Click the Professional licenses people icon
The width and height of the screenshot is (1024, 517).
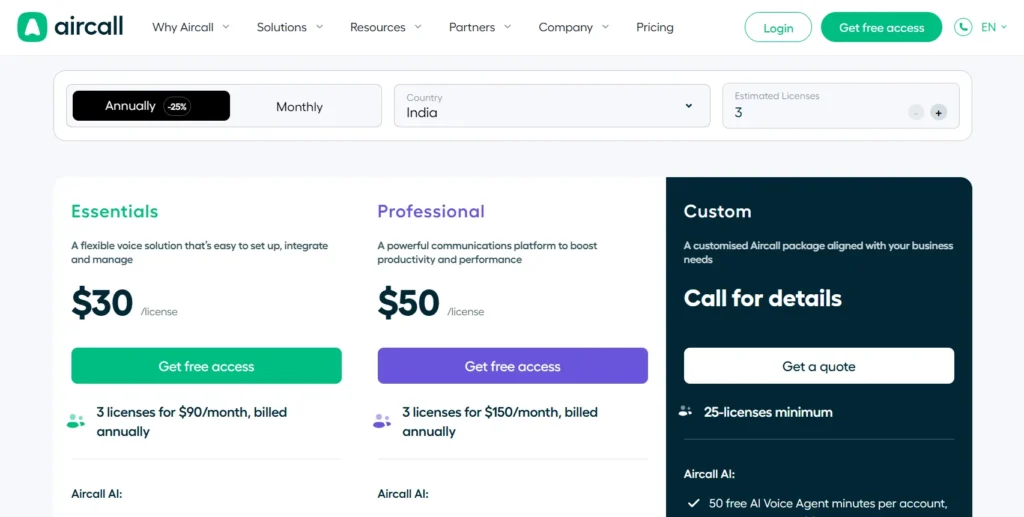point(382,421)
